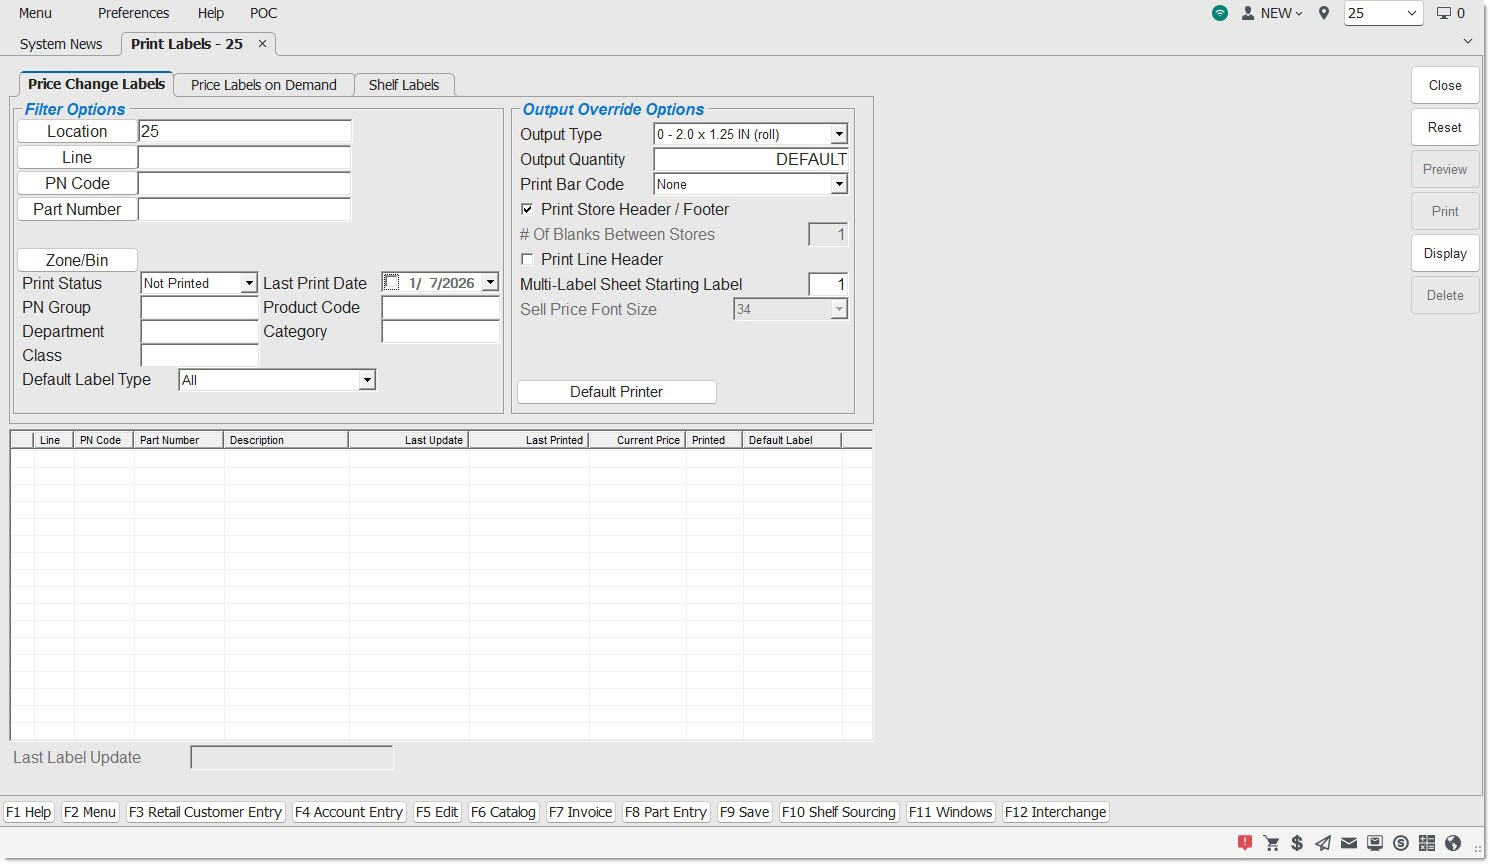
Task: Select the Shelf Labels tab
Action: (x=403, y=85)
